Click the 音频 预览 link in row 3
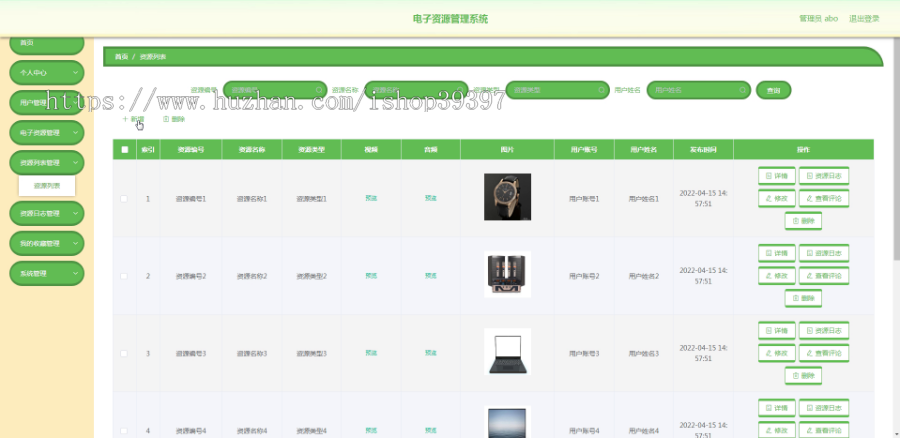 click(x=430, y=353)
